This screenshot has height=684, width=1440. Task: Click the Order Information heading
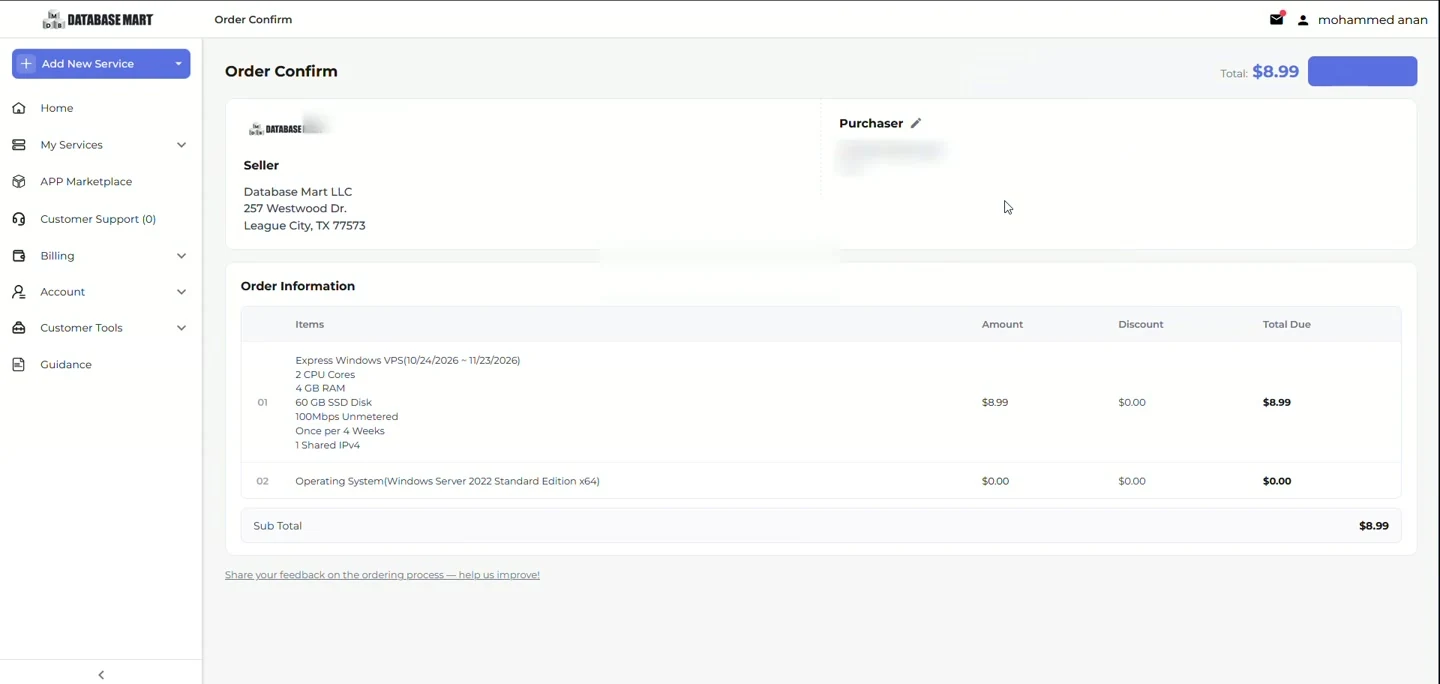point(297,286)
